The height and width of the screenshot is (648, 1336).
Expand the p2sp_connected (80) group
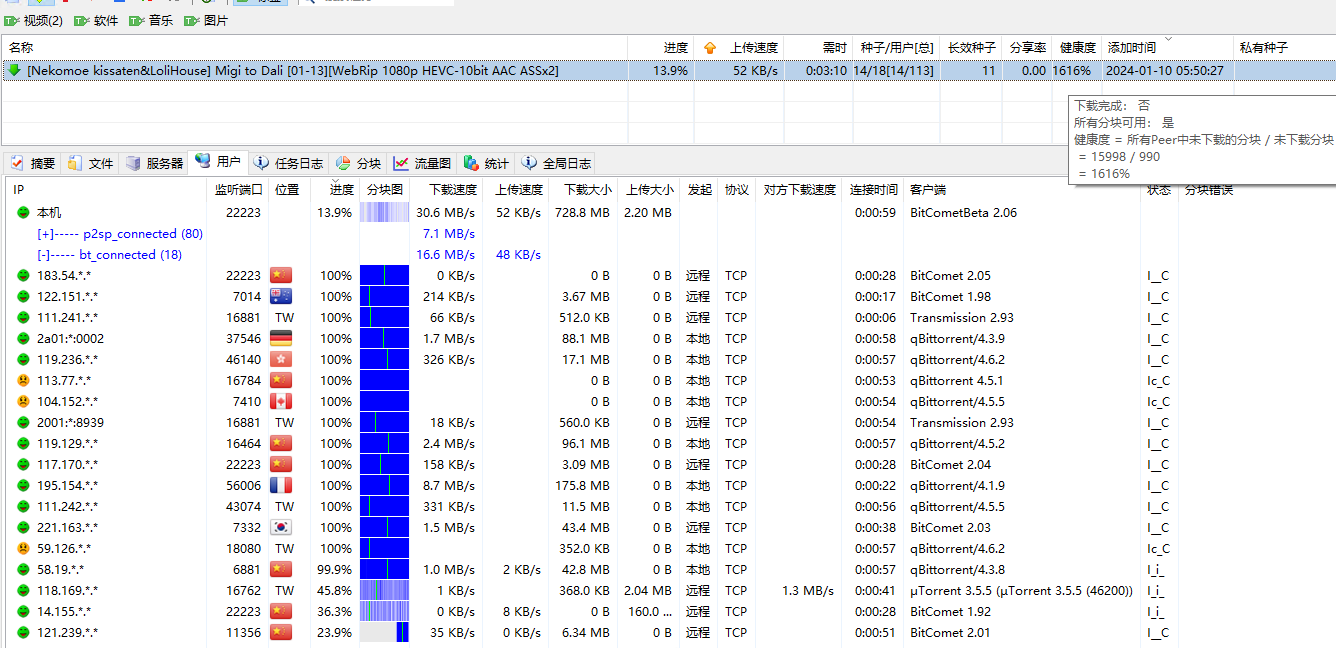pyautogui.click(x=120, y=234)
